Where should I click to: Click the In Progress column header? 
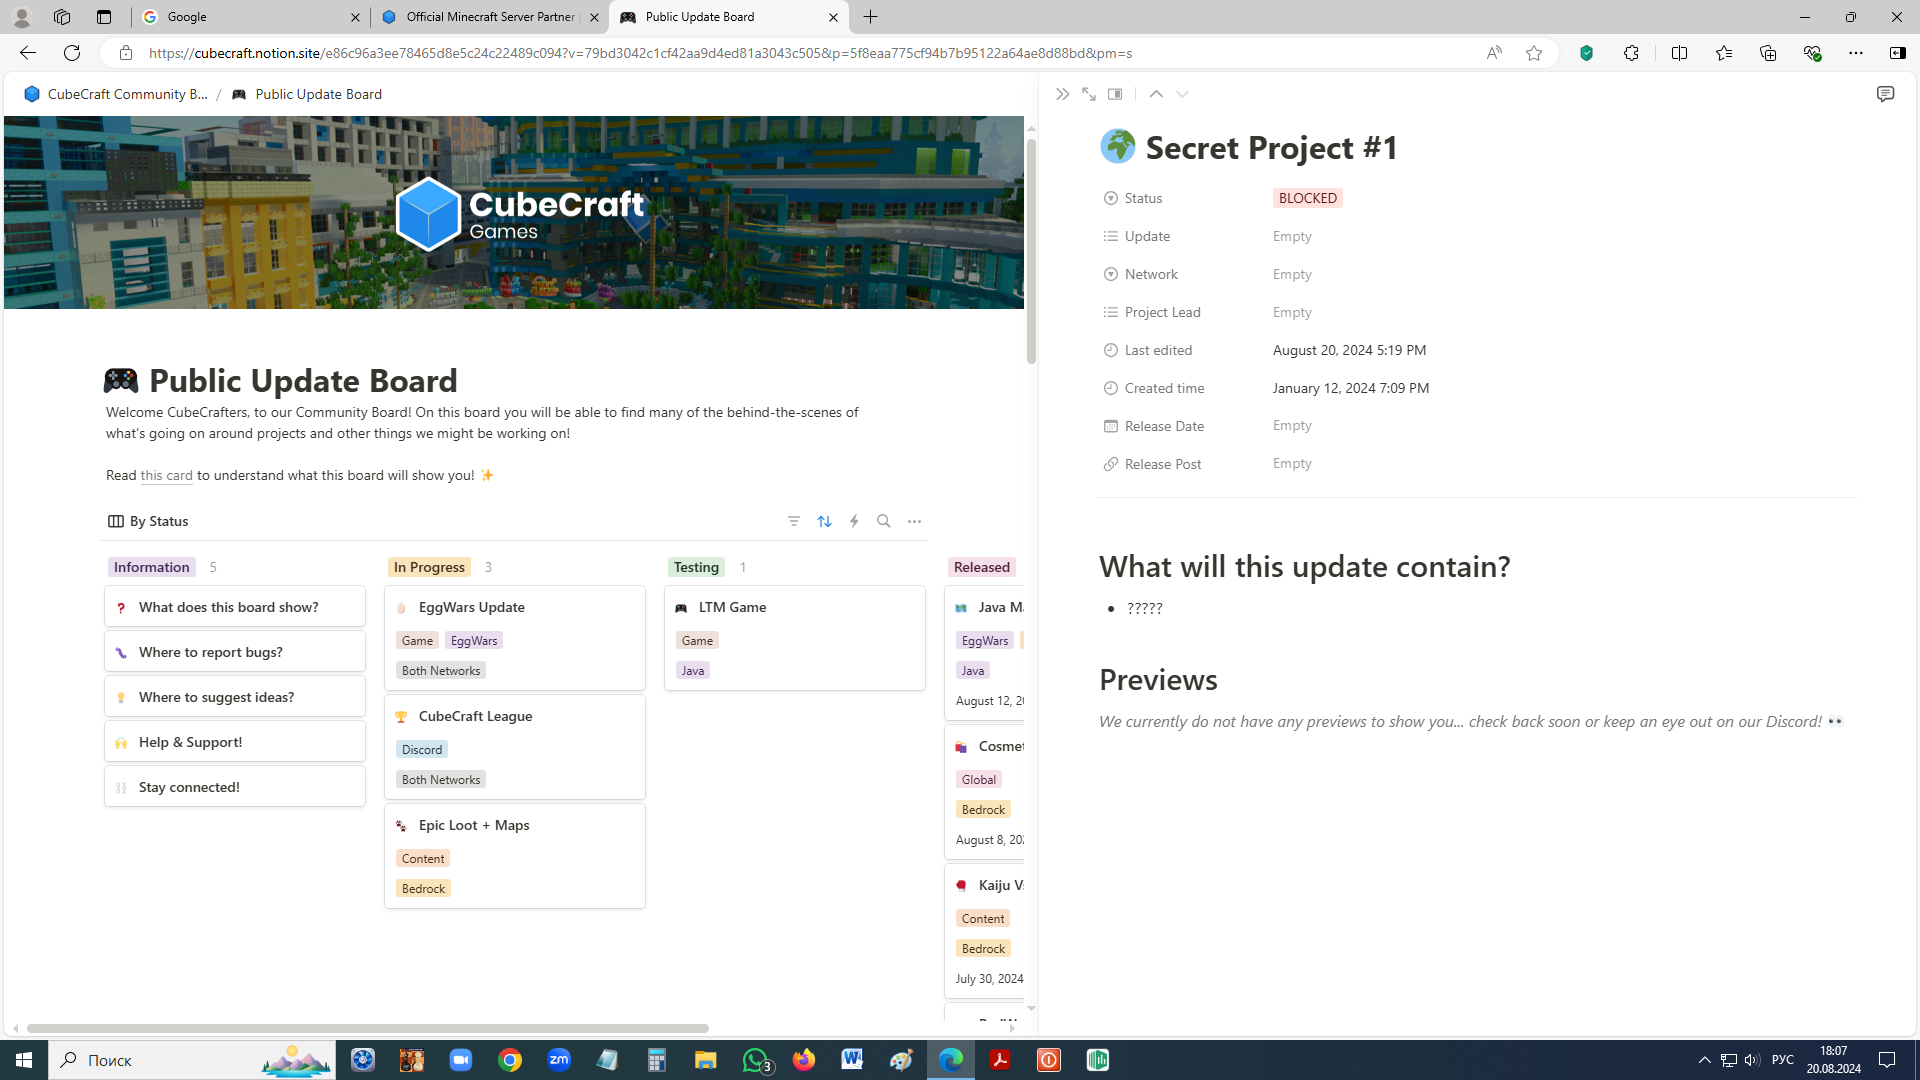click(429, 567)
